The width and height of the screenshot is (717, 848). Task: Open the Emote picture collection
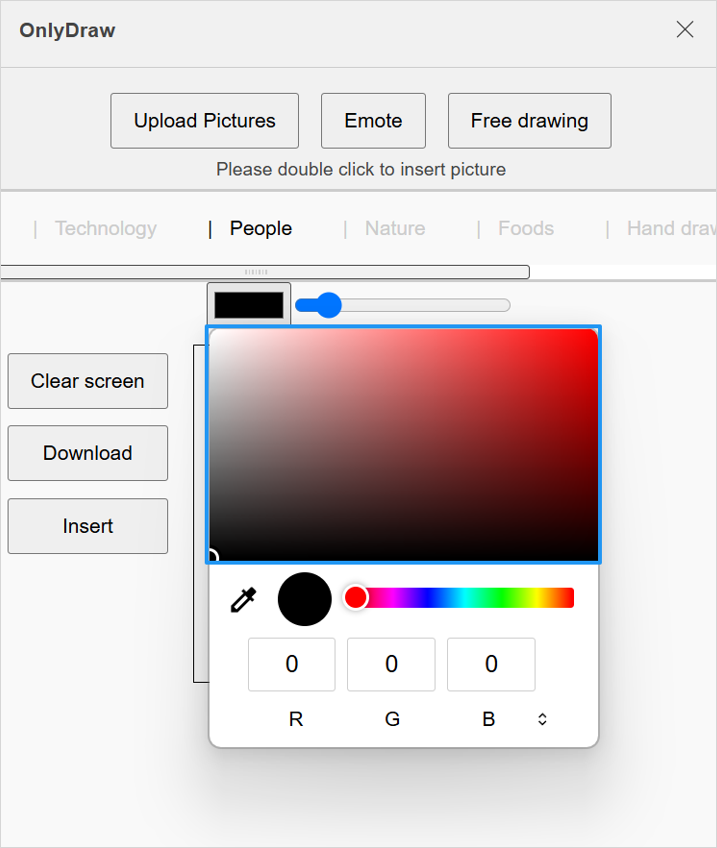(373, 120)
